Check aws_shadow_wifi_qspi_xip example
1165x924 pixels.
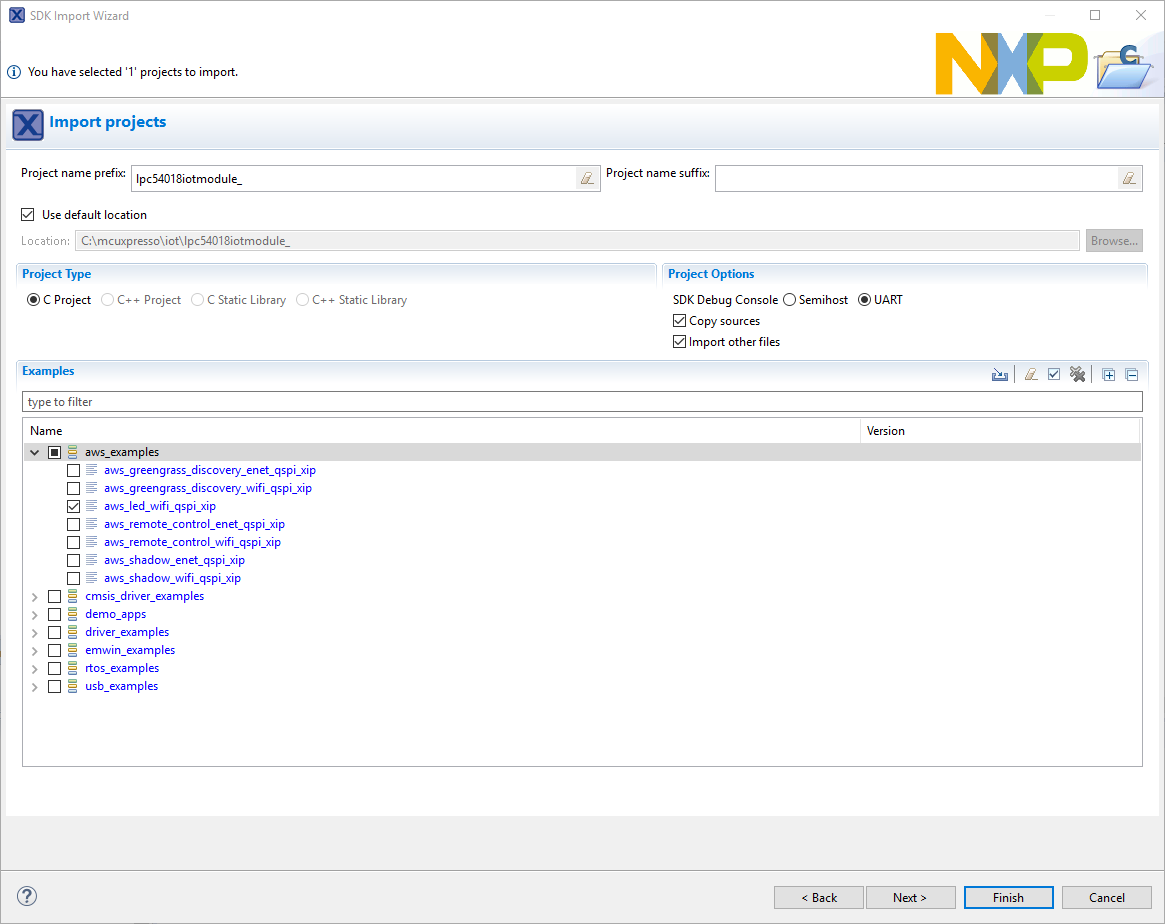[73, 578]
